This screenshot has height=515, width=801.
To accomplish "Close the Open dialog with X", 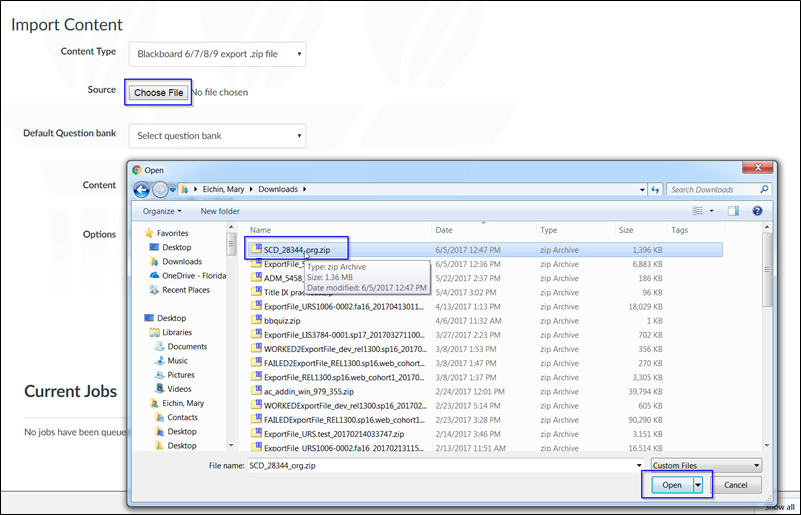I will [758, 168].
